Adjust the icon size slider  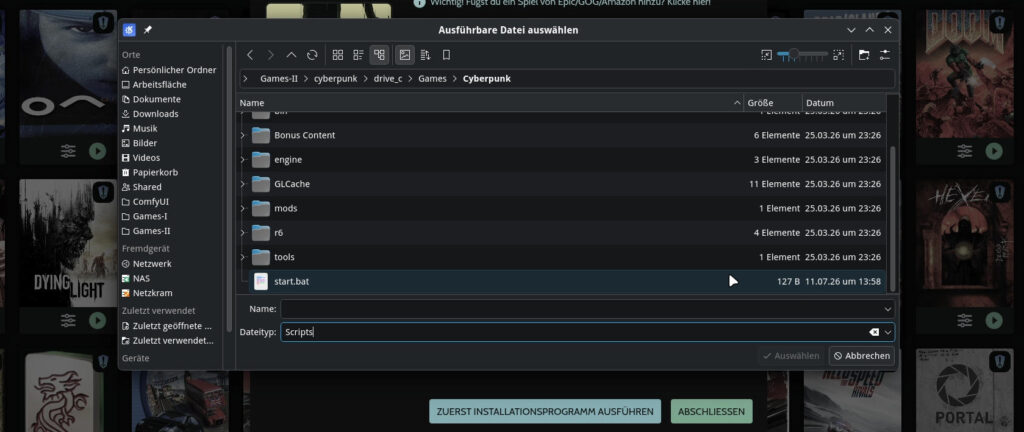[x=803, y=55]
